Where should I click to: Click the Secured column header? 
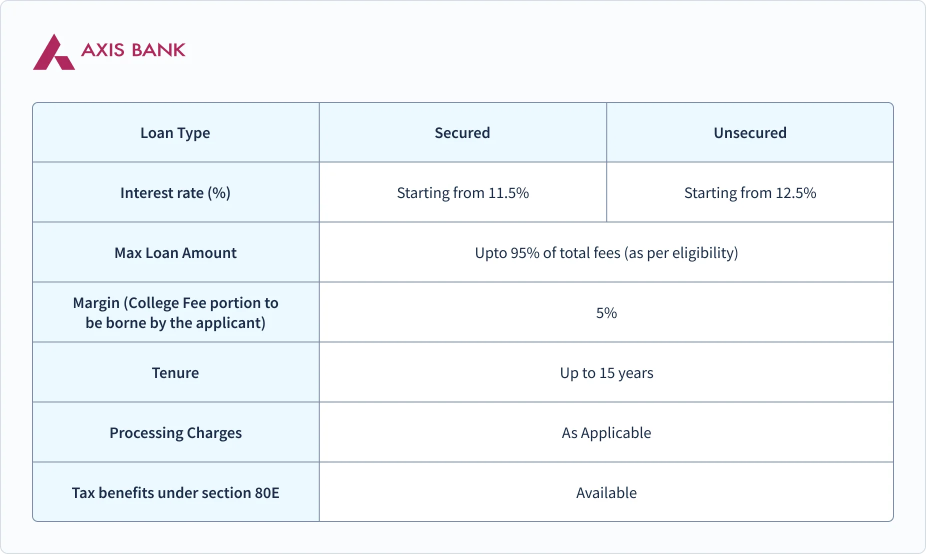click(x=462, y=133)
